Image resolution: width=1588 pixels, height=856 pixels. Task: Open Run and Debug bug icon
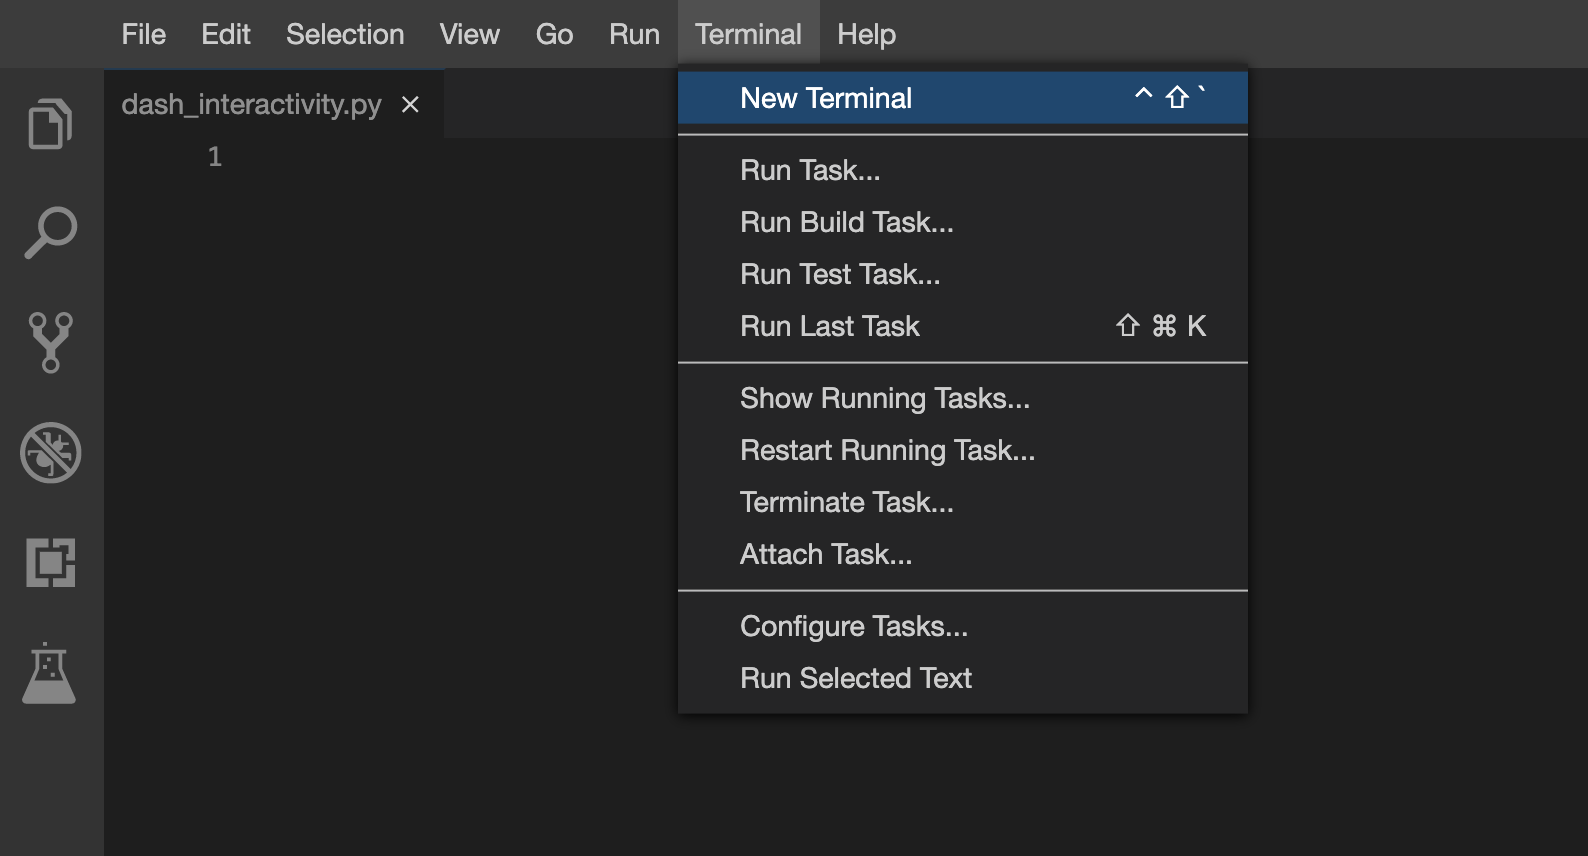pos(50,453)
